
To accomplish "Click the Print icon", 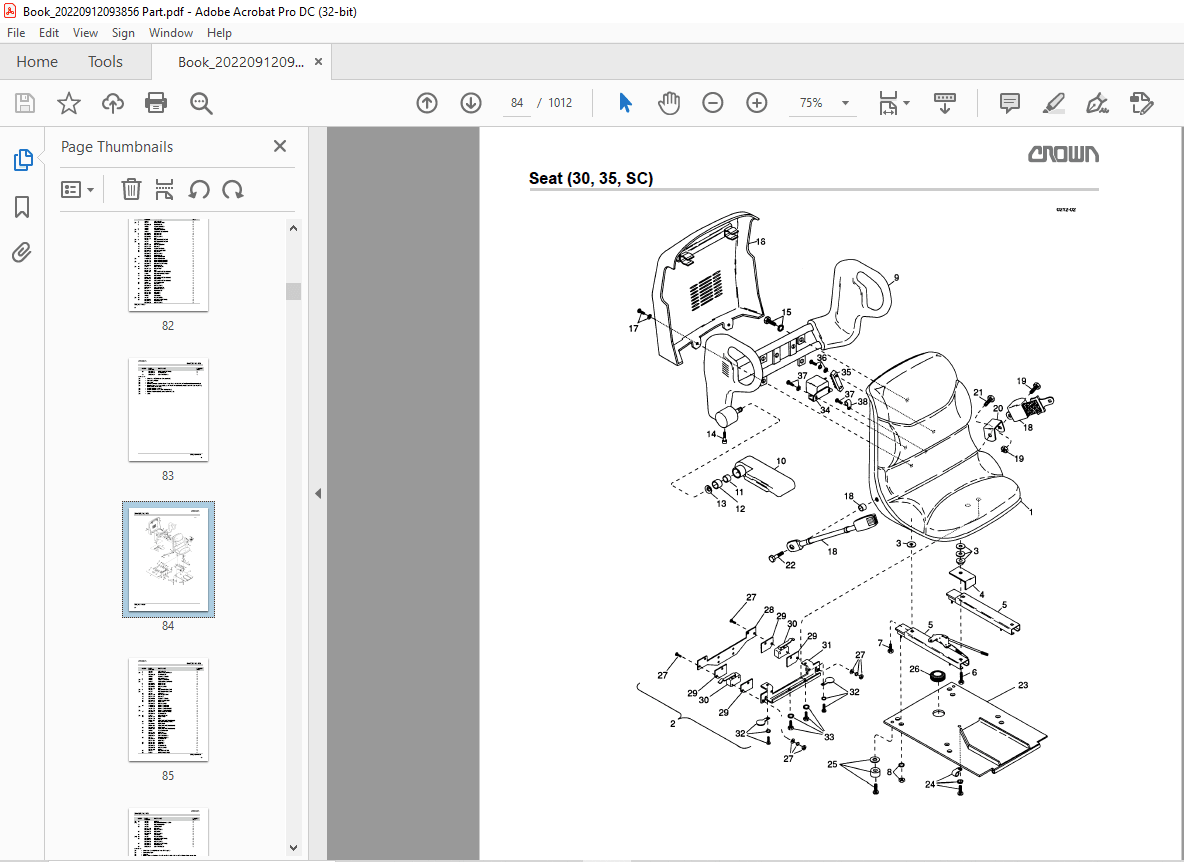I will [x=157, y=103].
